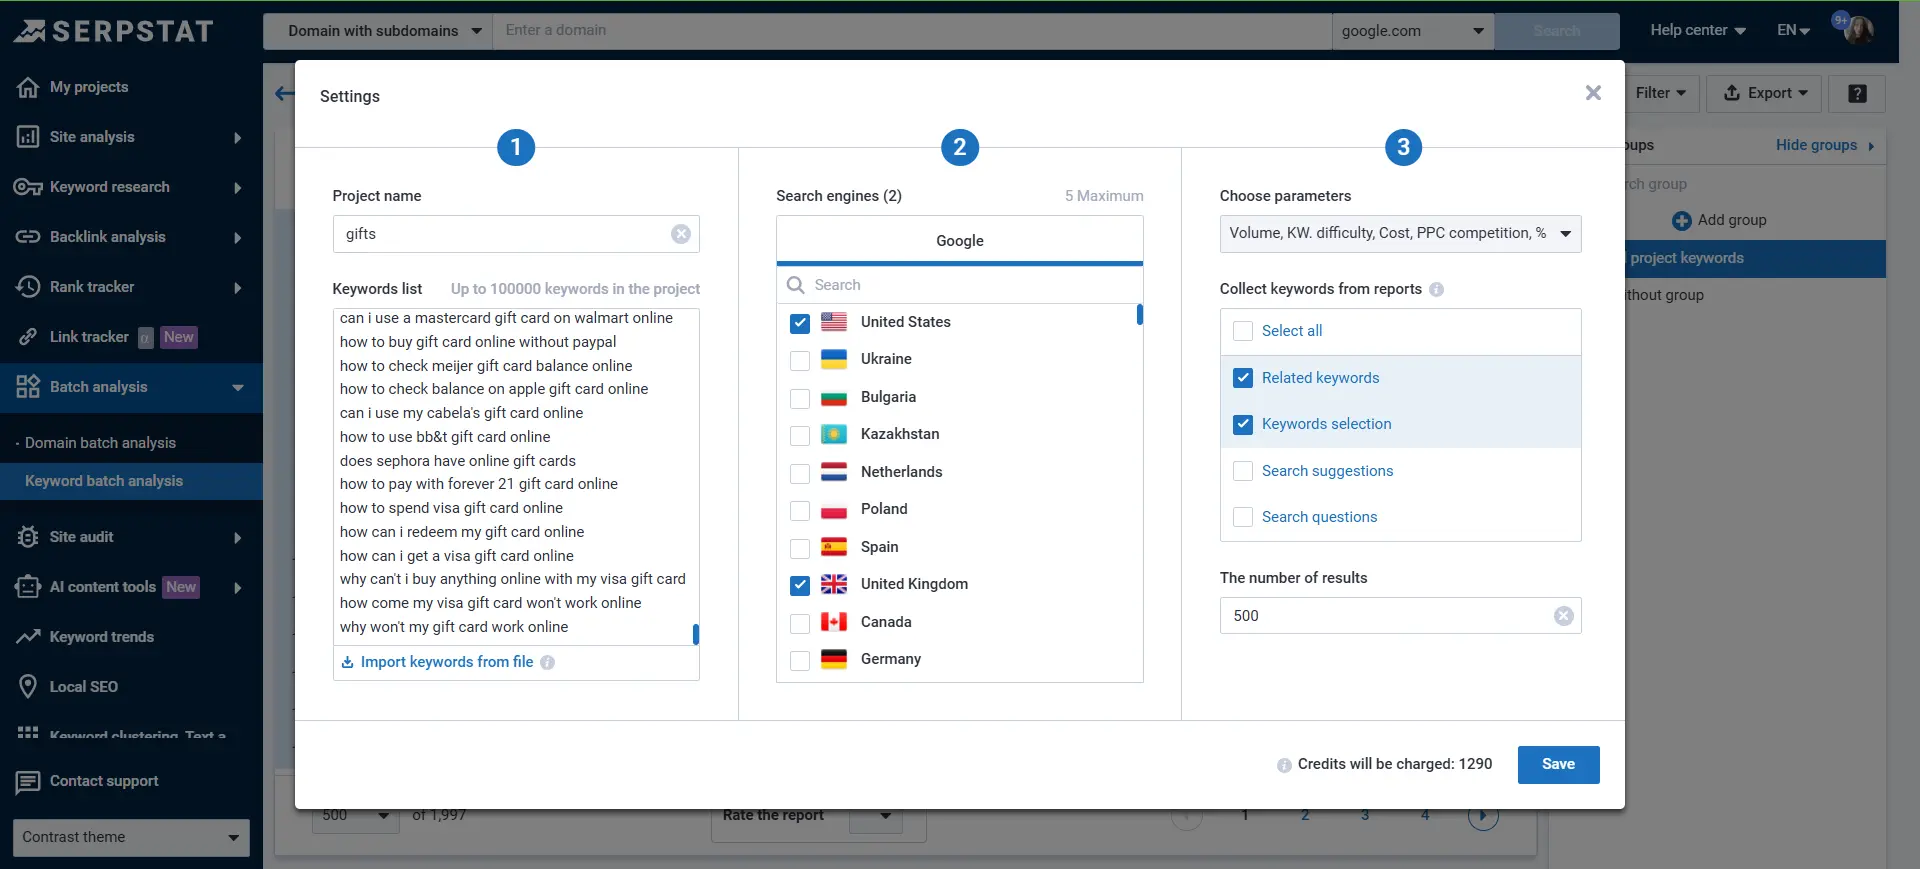
Task: Switch to the Google search engine tab
Action: pyautogui.click(x=959, y=241)
